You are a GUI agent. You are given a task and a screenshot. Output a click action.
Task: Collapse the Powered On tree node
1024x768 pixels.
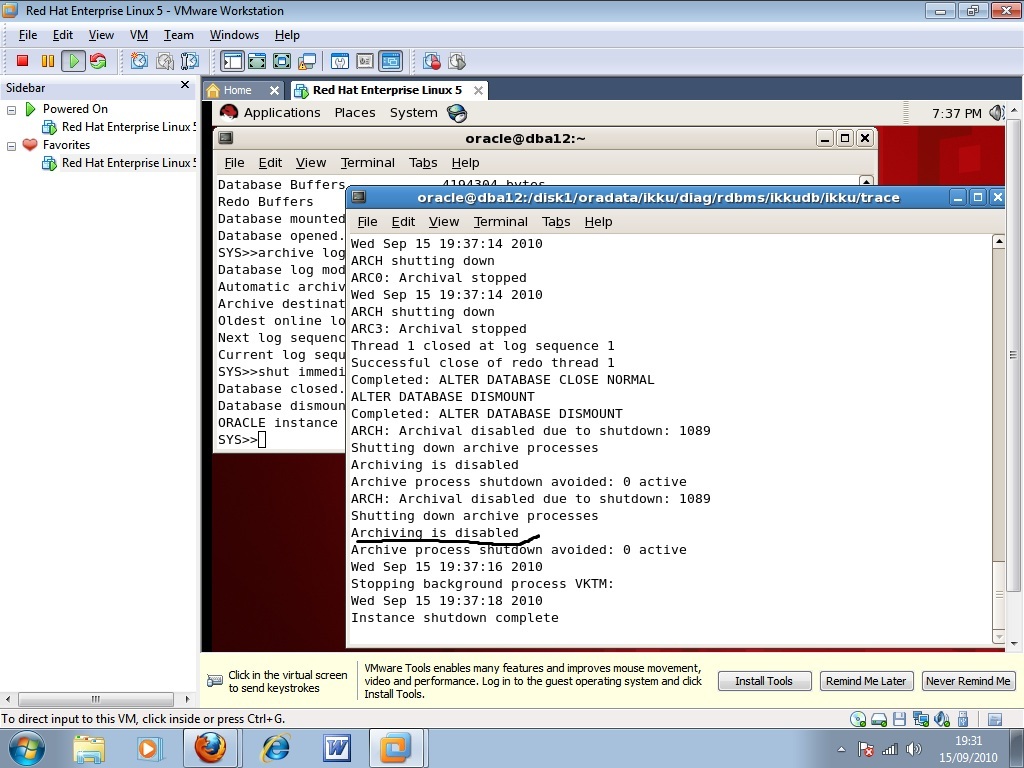(x=12, y=109)
